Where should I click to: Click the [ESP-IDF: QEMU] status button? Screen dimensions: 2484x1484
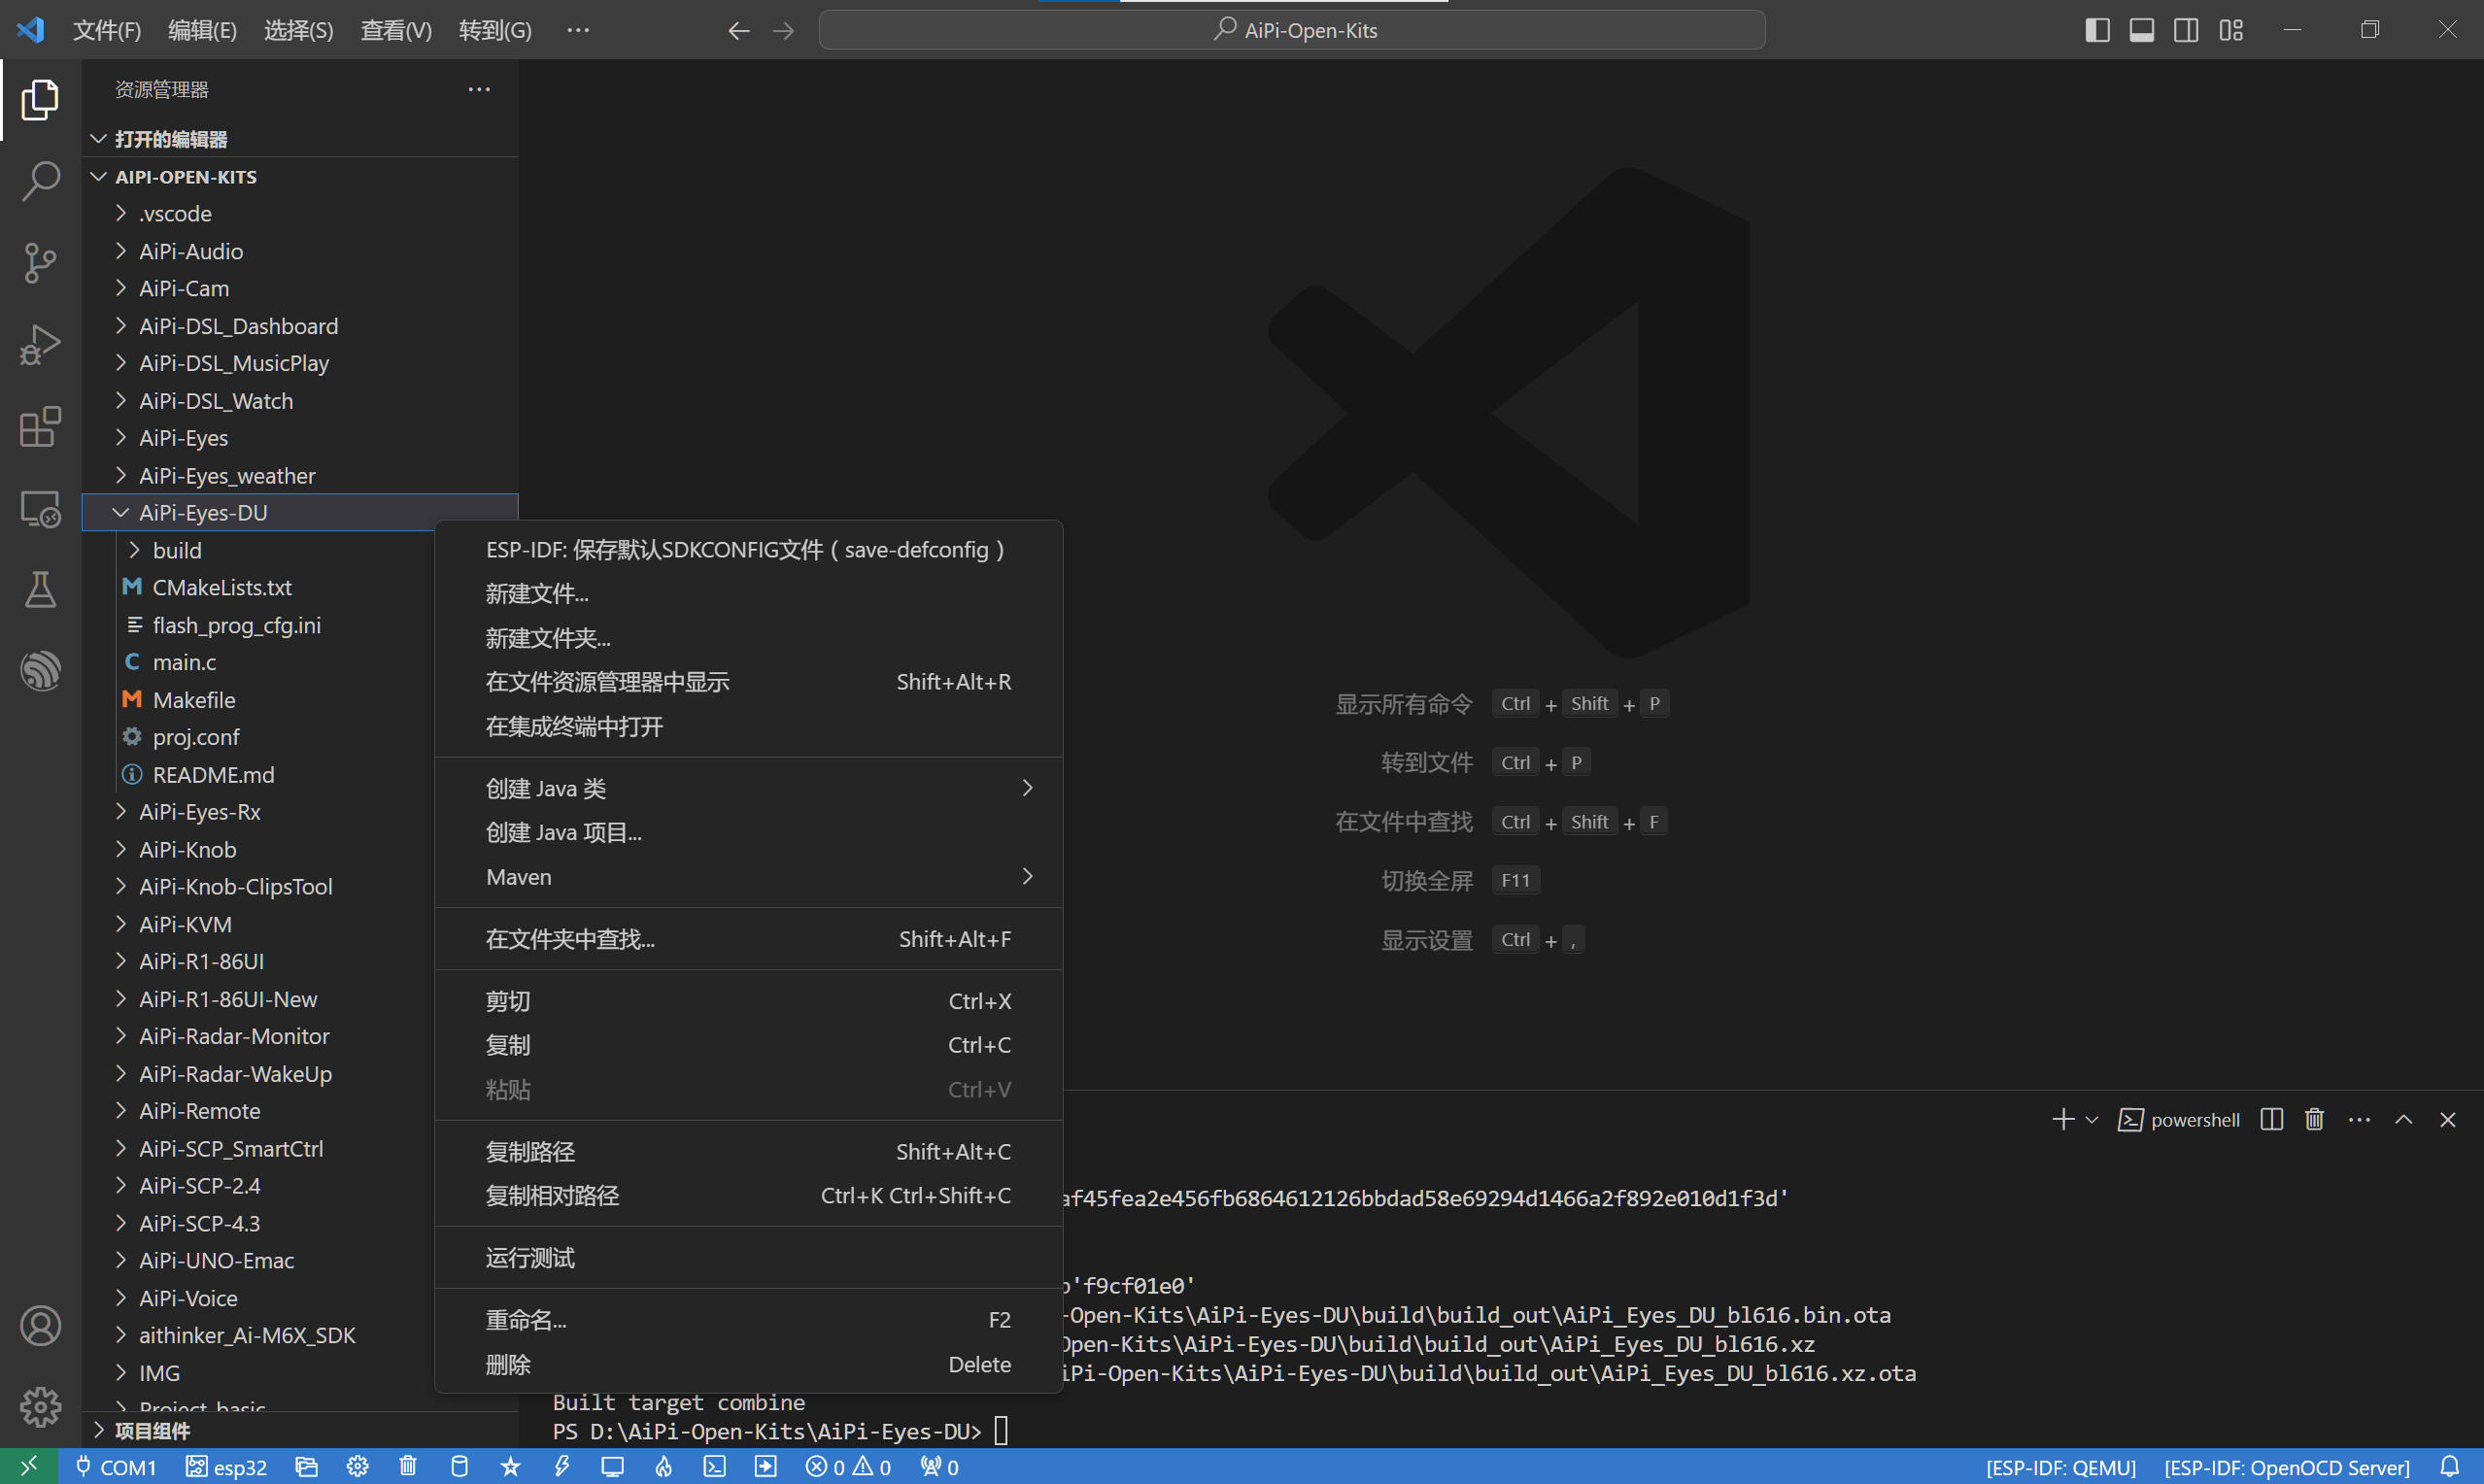[x=2060, y=1466]
